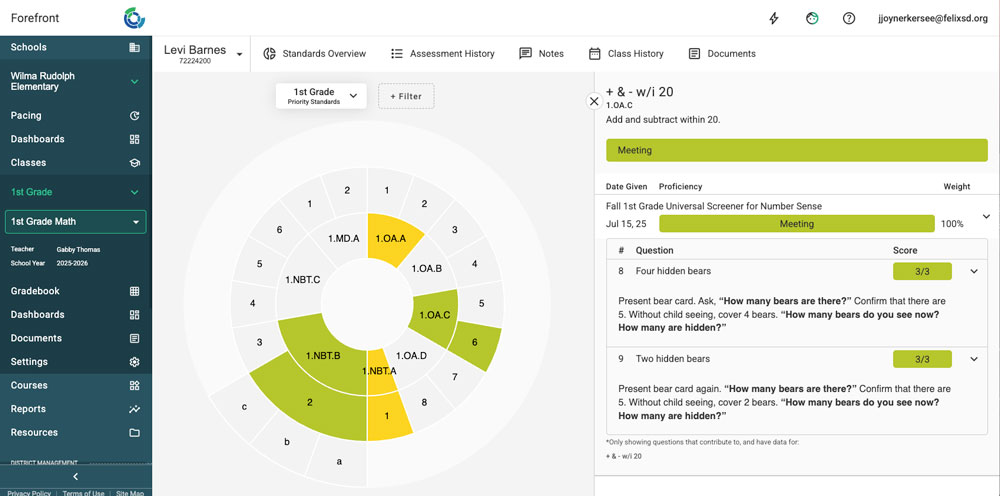Click the lightning bolt icon in header
Screen dimensions: 1000x496
774,18
